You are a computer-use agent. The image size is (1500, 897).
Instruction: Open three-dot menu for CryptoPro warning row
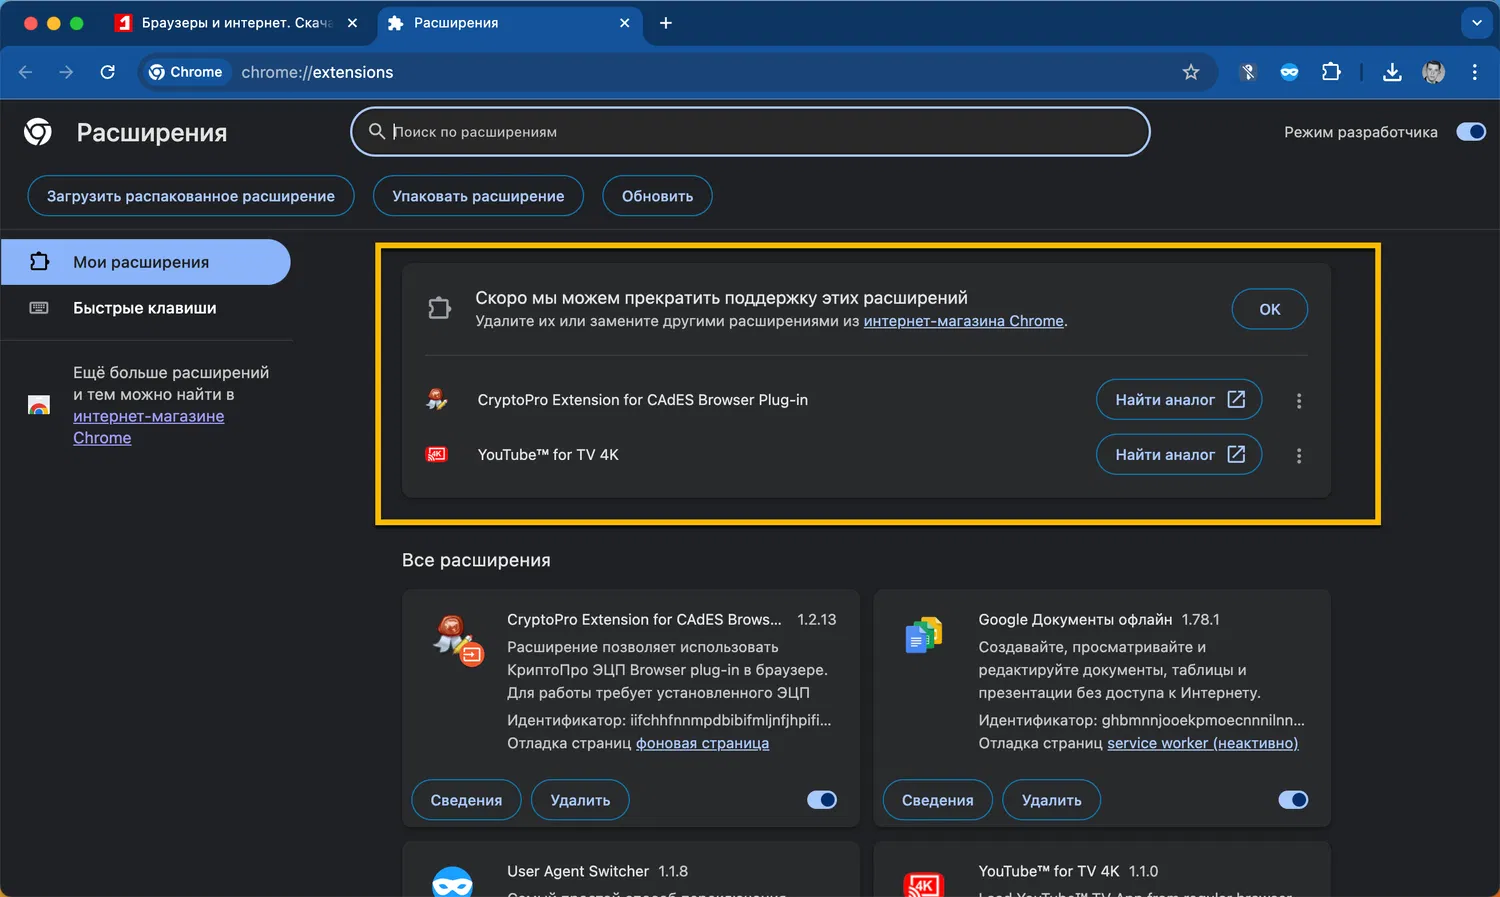[x=1299, y=401]
